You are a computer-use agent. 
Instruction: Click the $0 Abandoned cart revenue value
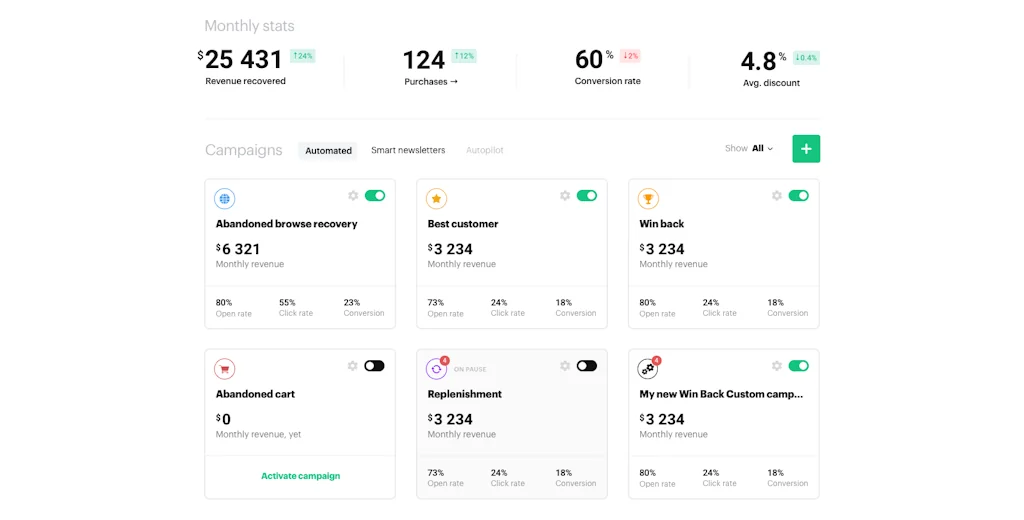(x=223, y=419)
